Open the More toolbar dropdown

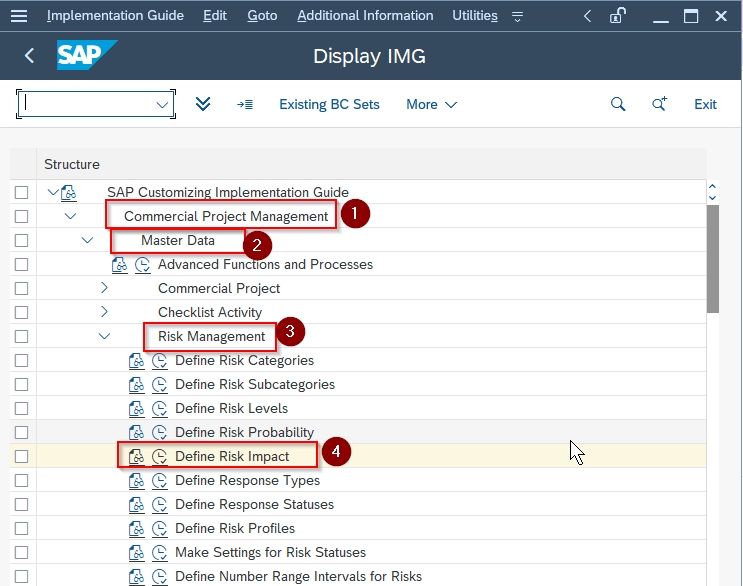coord(431,104)
